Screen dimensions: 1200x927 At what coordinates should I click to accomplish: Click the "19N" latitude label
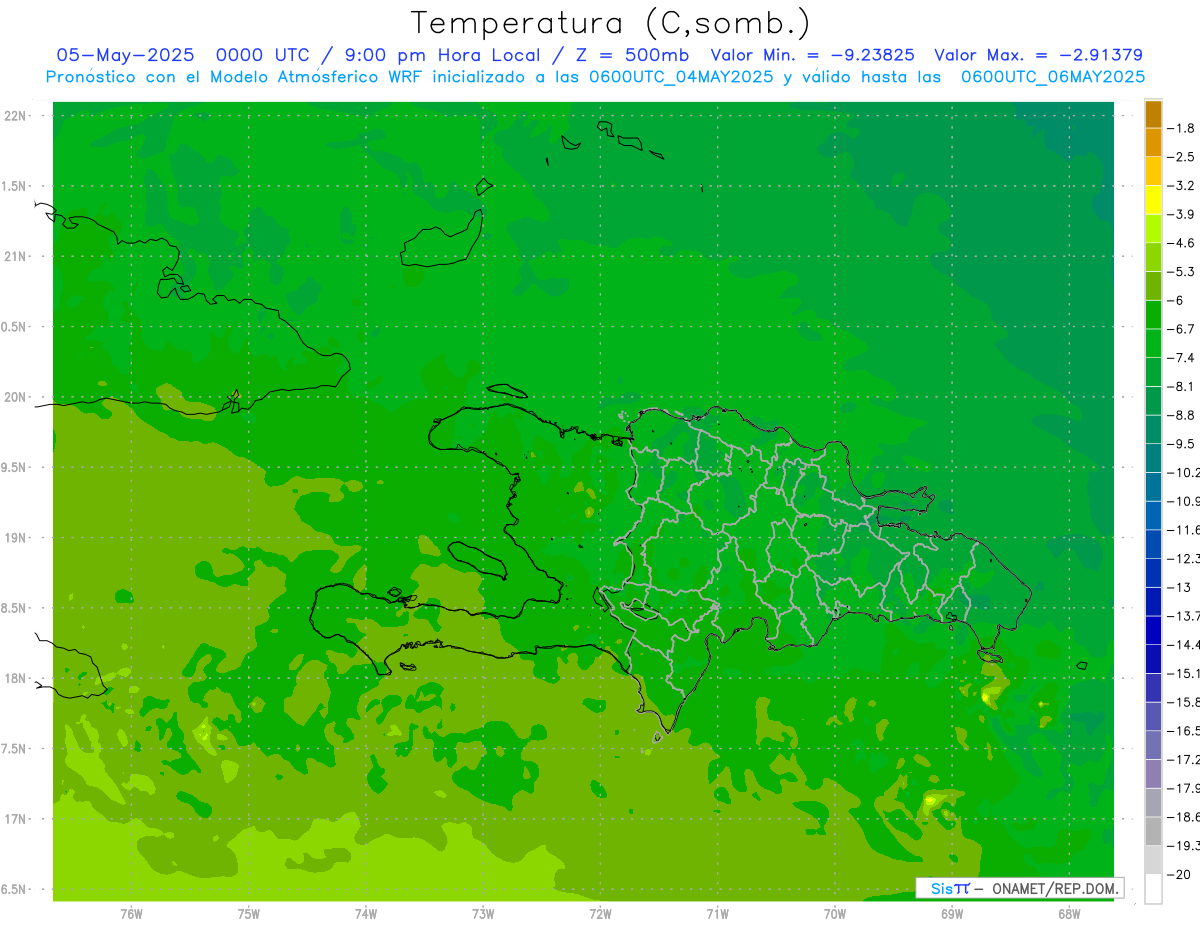pos(16,538)
